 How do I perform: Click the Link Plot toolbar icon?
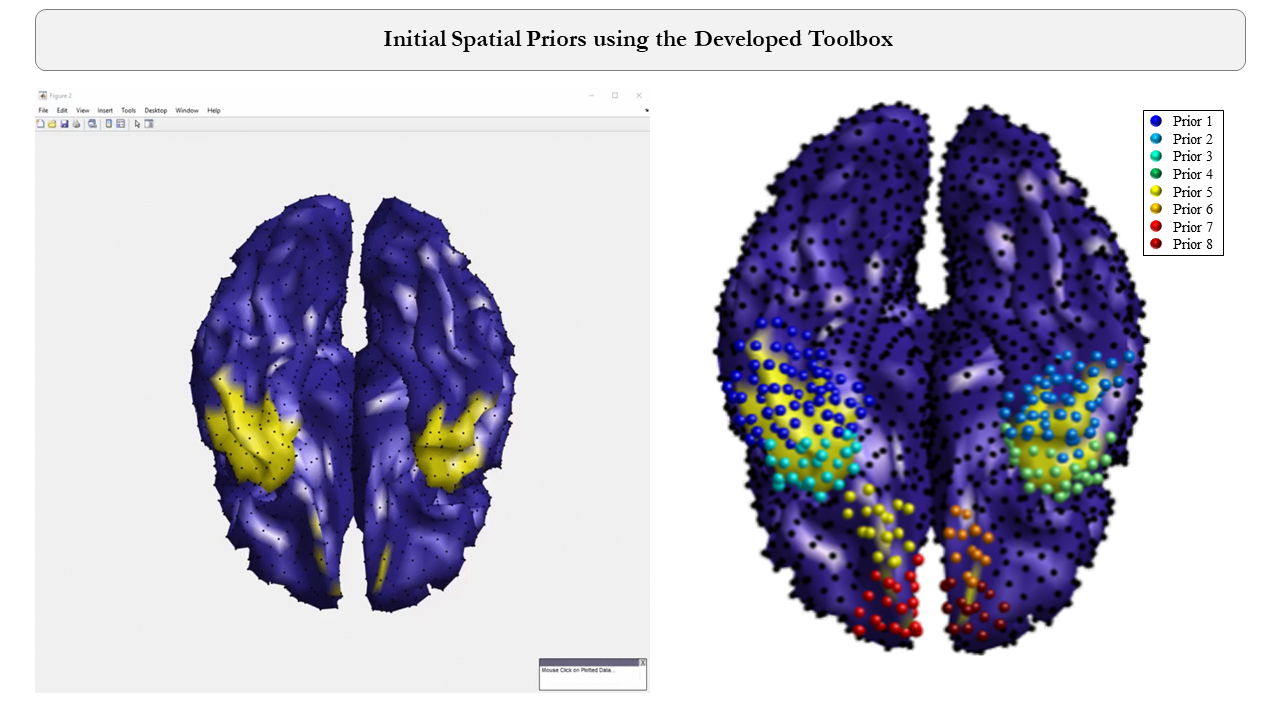(x=92, y=124)
